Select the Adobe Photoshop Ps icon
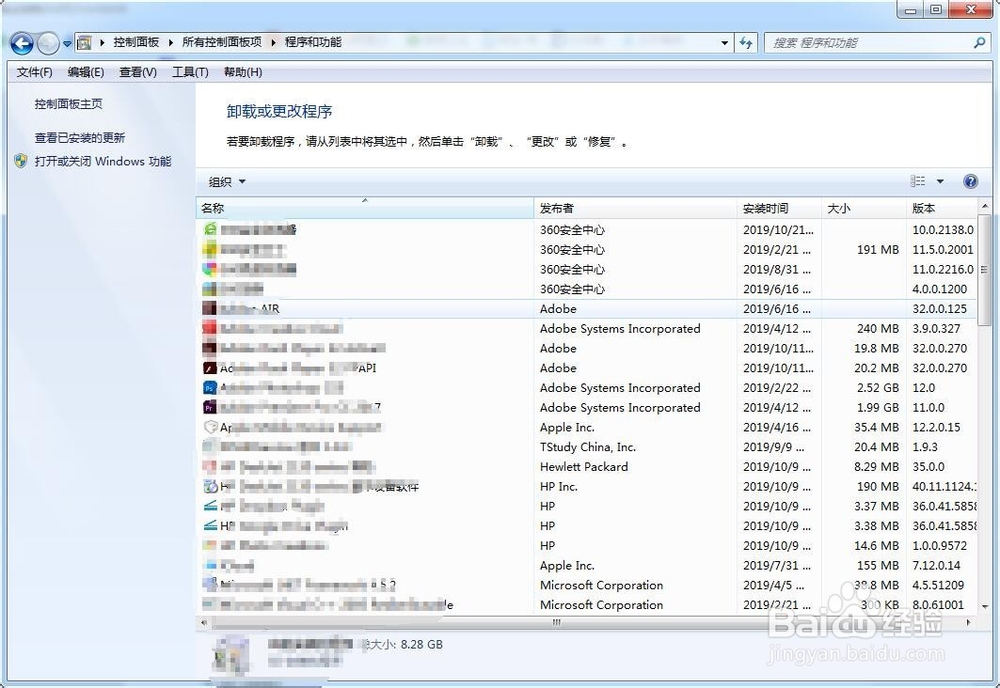 (211, 388)
